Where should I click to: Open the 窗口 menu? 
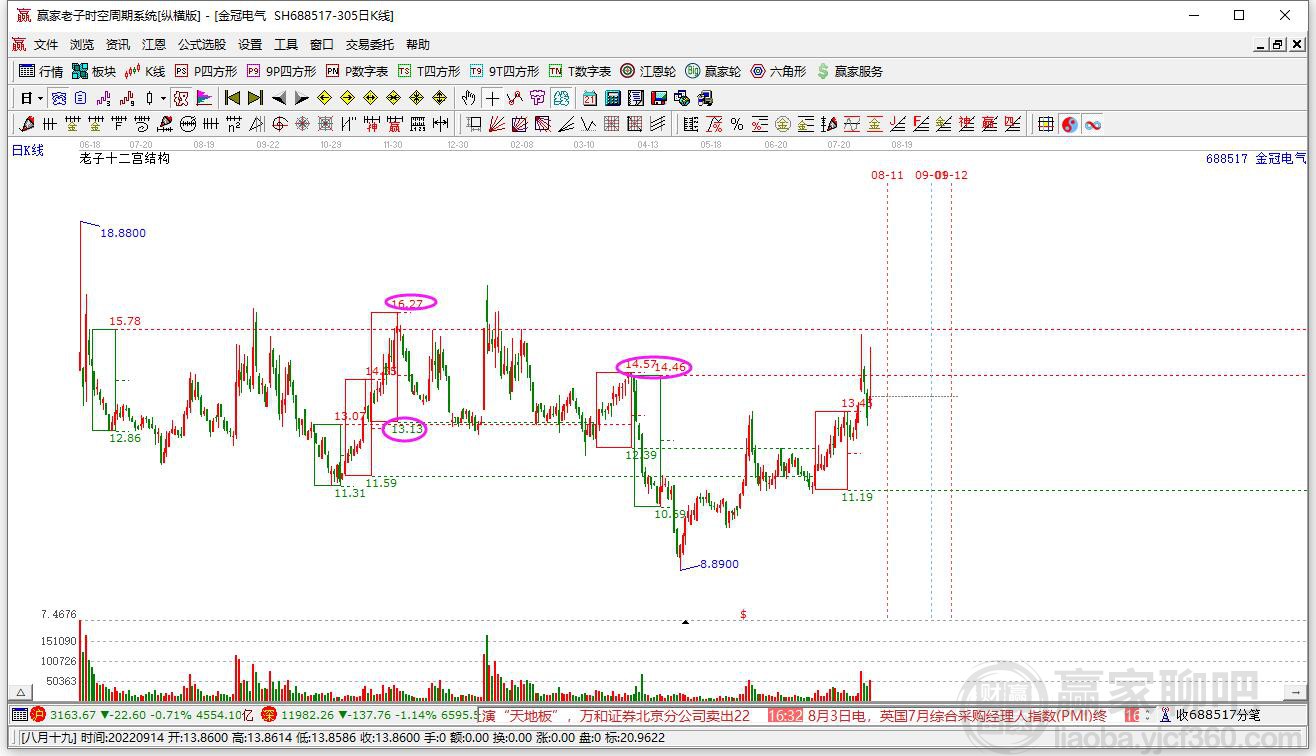[x=322, y=44]
